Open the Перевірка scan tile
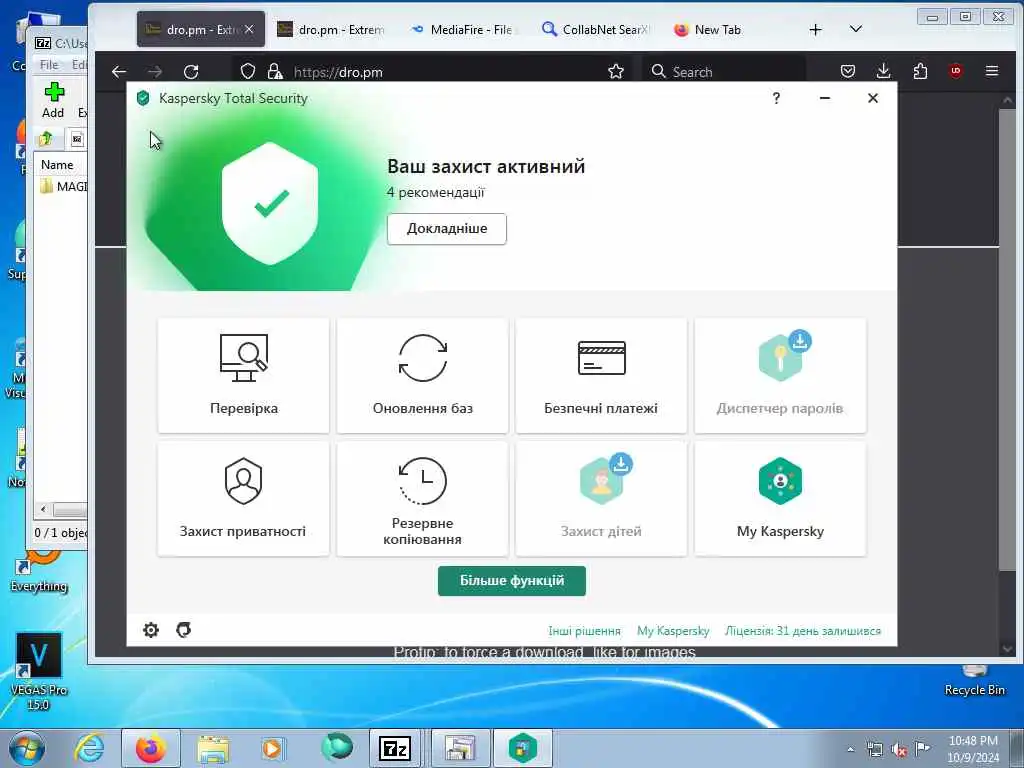1024x768 pixels. point(244,376)
